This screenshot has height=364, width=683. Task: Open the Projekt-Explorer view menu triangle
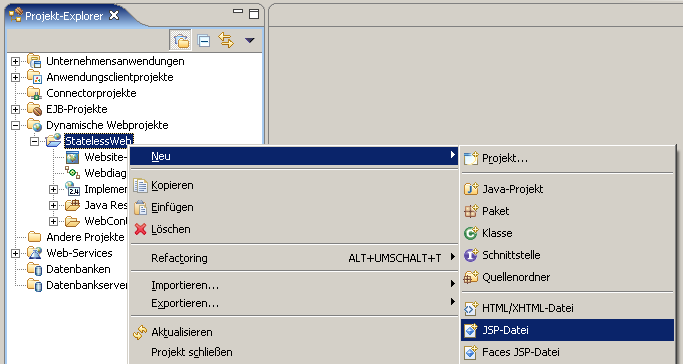tap(250, 40)
